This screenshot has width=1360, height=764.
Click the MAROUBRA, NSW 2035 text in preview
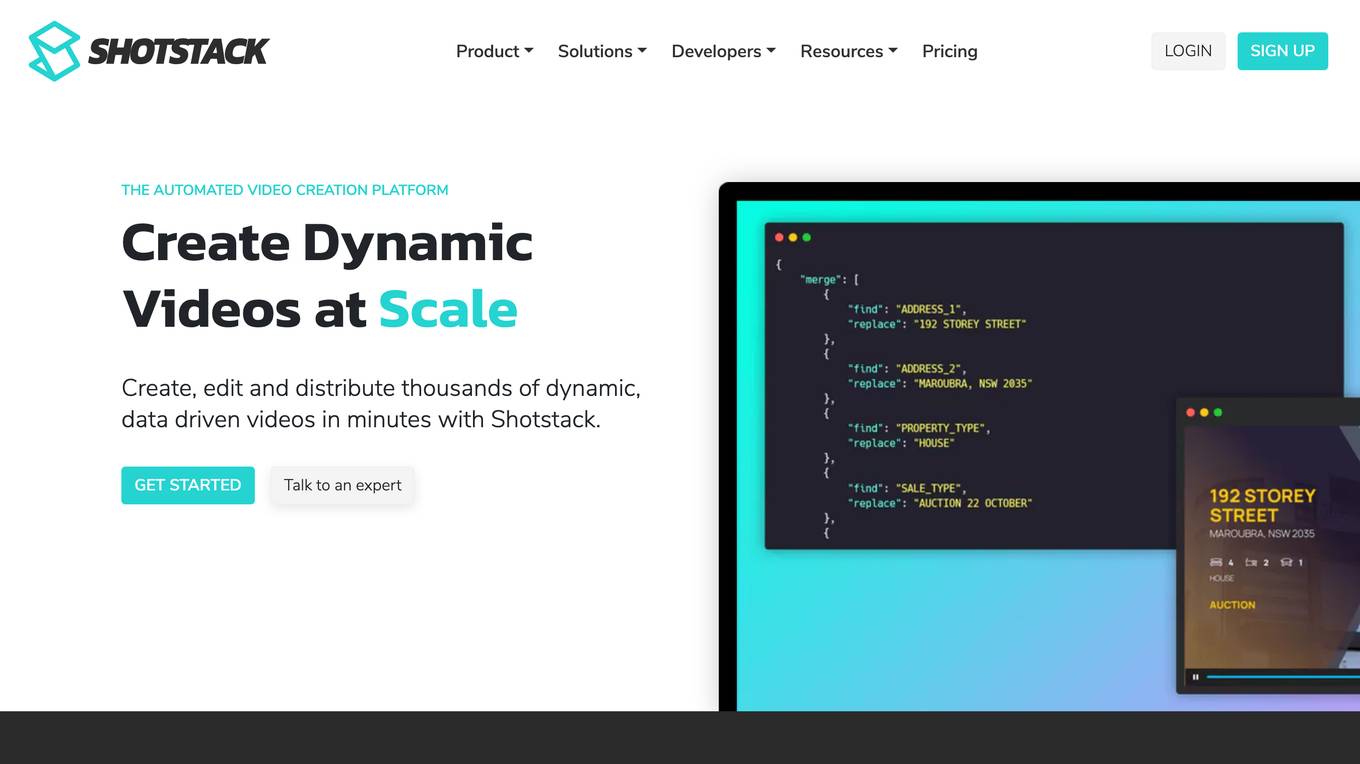point(1262,534)
